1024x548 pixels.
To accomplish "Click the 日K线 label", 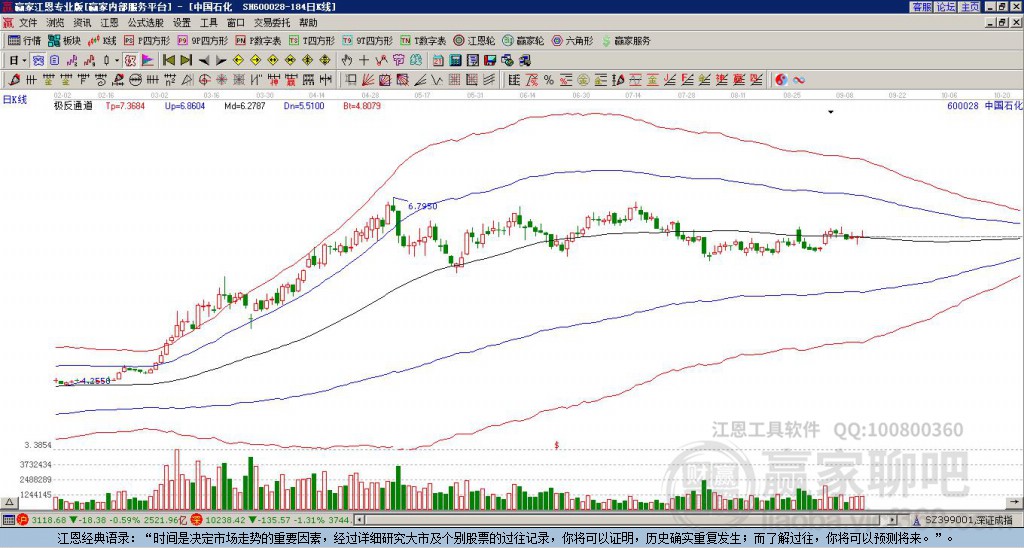I will [x=15, y=100].
